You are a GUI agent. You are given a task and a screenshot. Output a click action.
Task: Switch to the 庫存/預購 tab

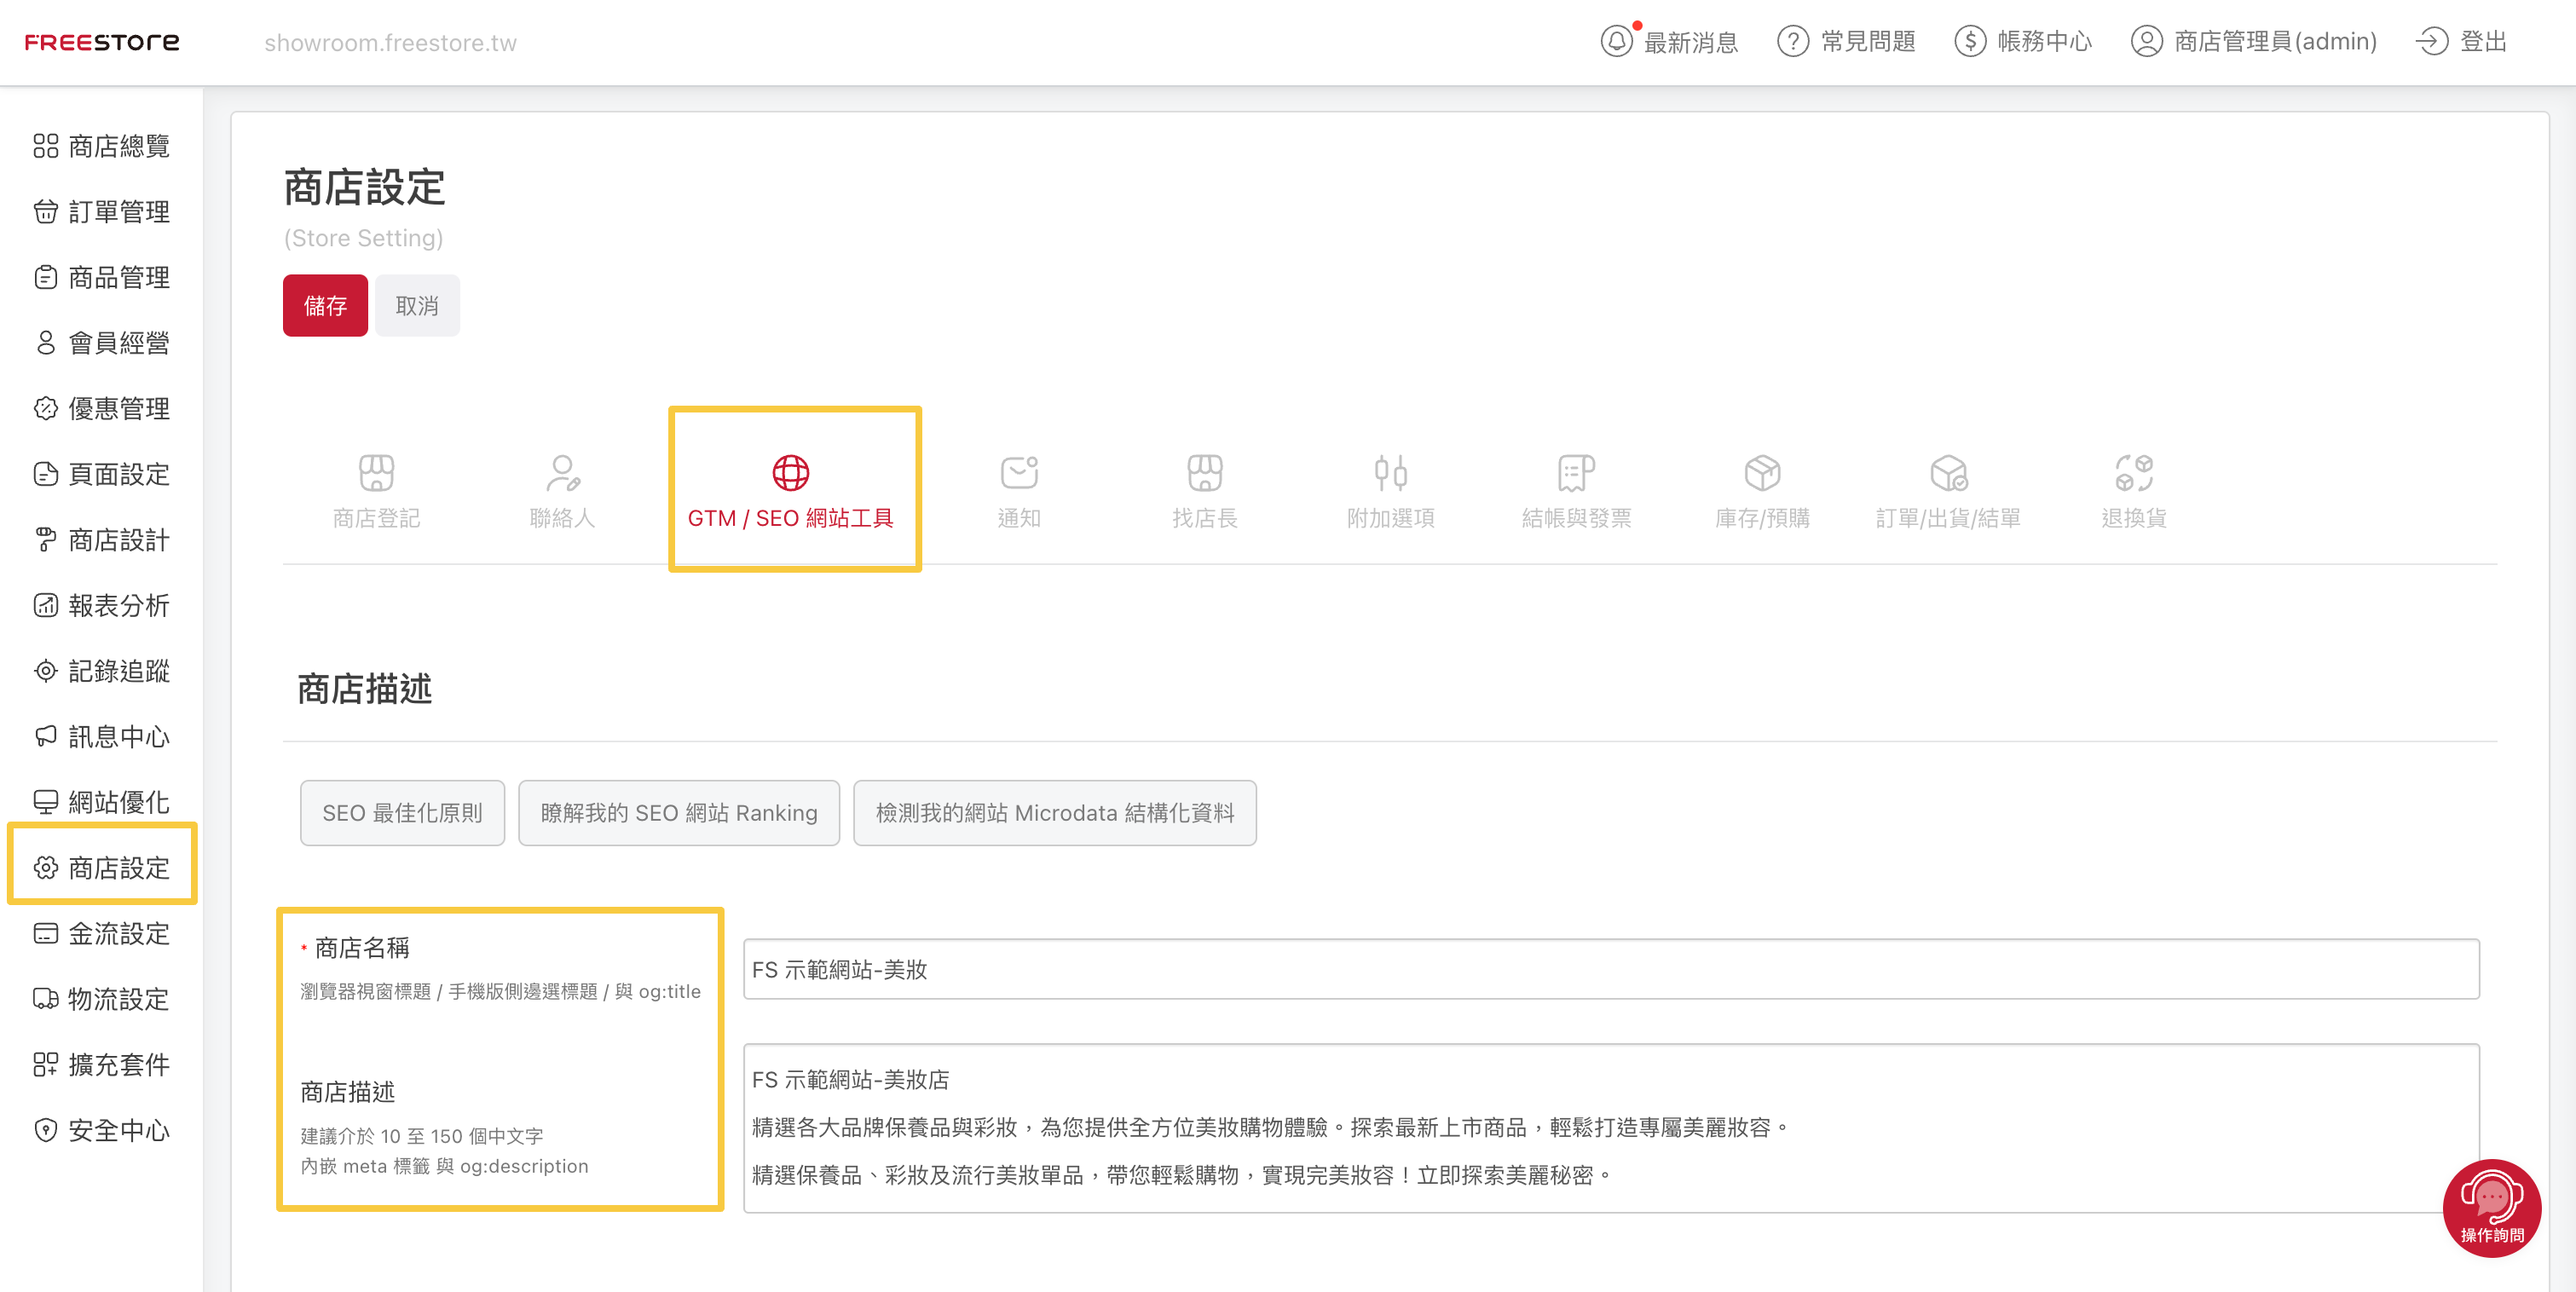point(1762,491)
